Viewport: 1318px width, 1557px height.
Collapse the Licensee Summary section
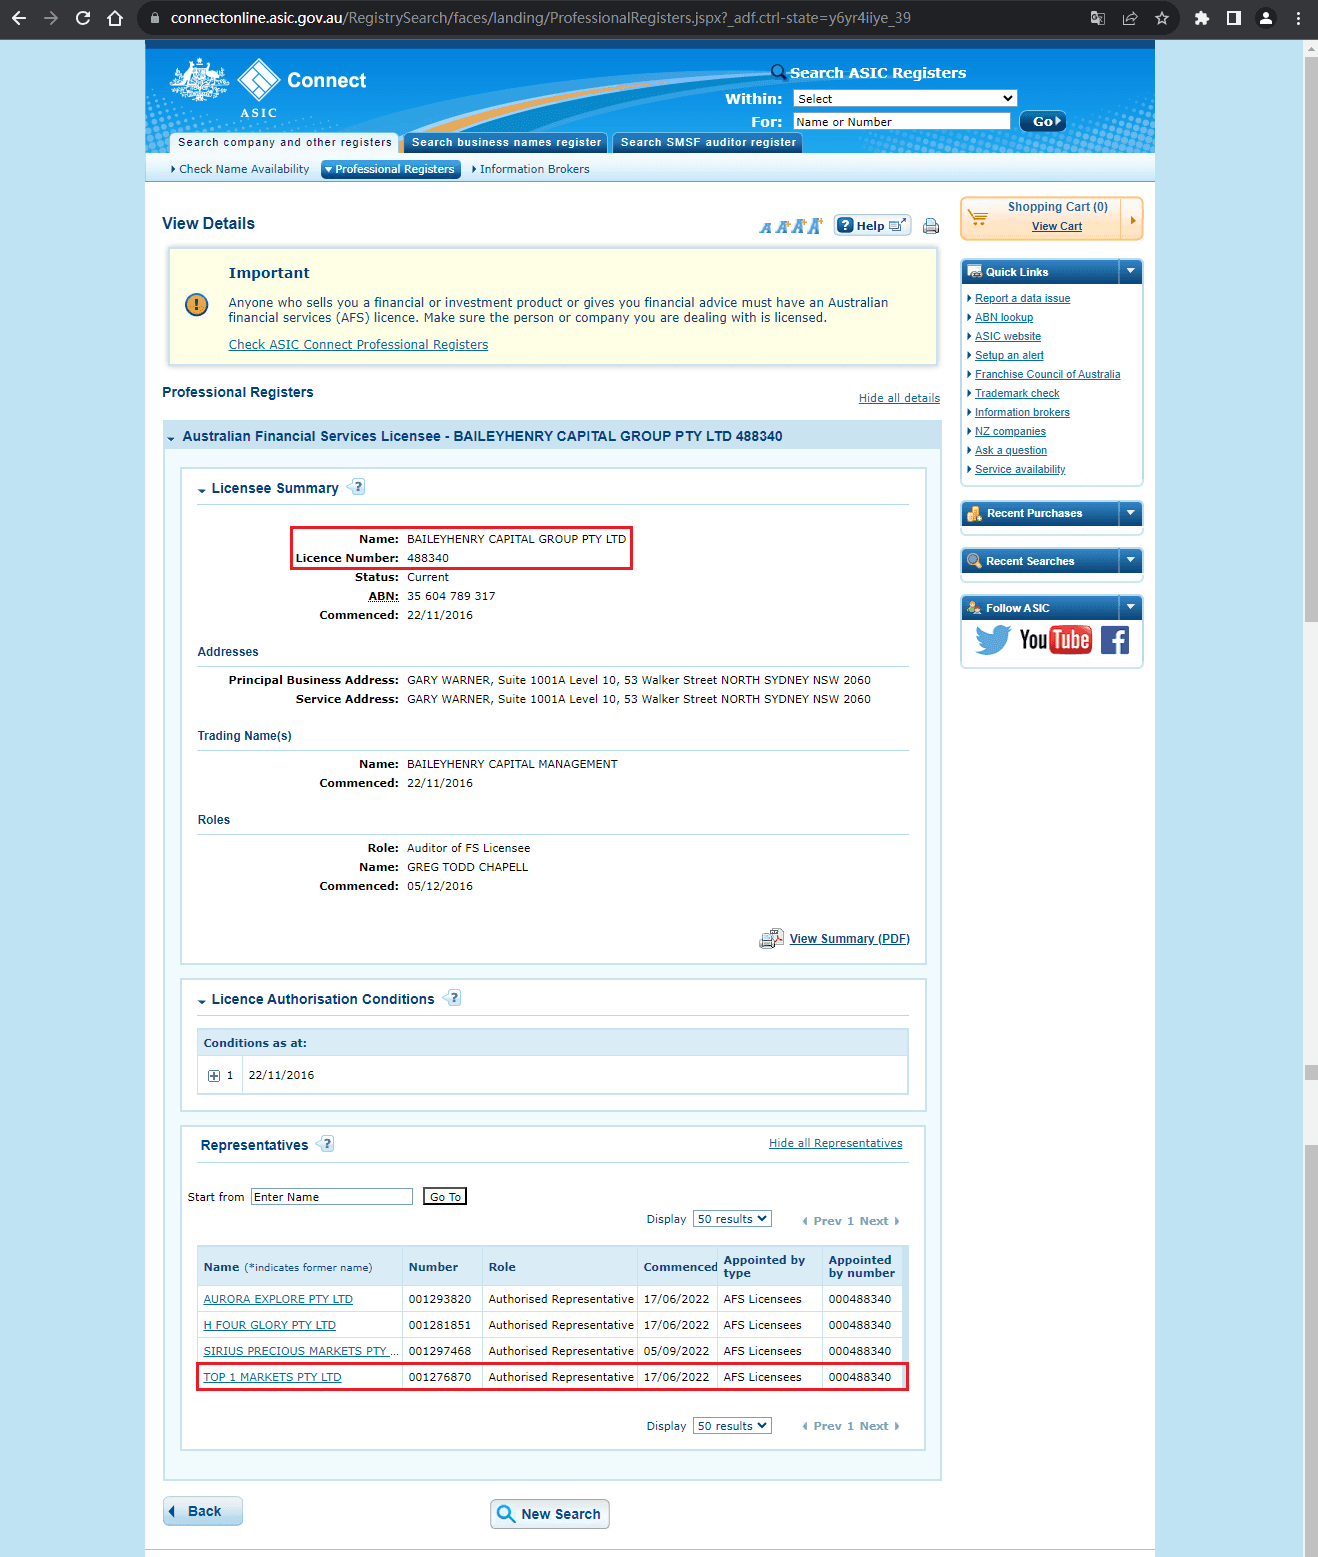(x=202, y=490)
